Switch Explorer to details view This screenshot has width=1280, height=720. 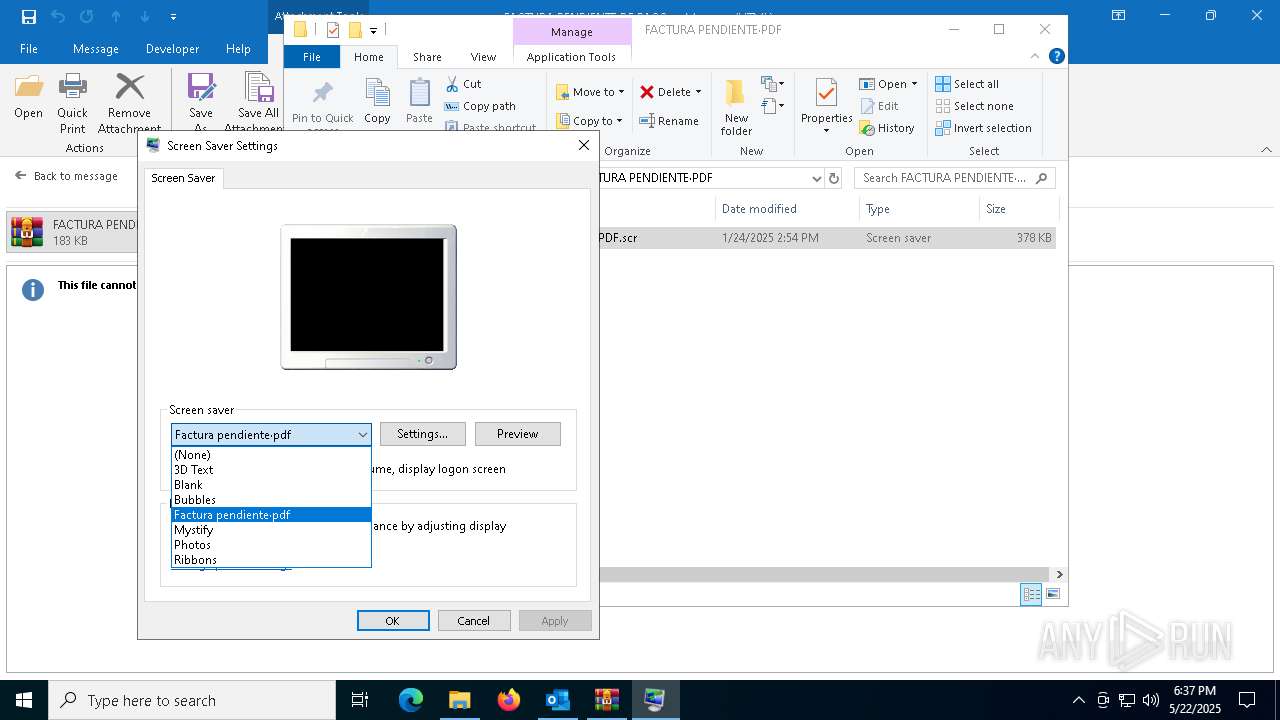tap(1031, 594)
